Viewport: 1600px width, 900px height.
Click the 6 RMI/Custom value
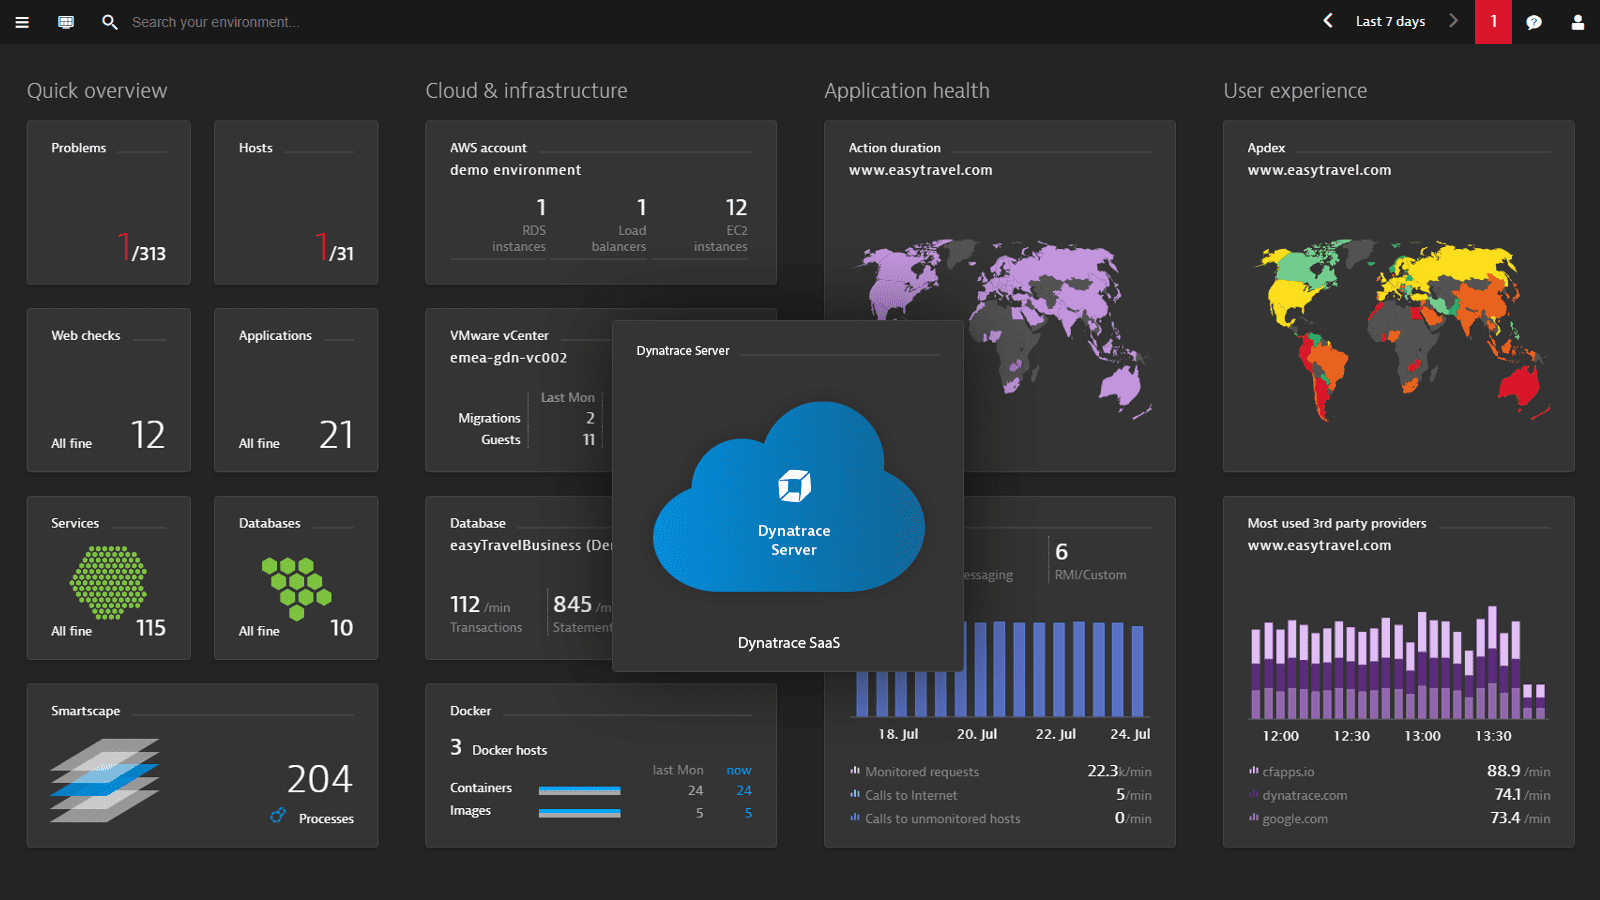(x=1090, y=561)
